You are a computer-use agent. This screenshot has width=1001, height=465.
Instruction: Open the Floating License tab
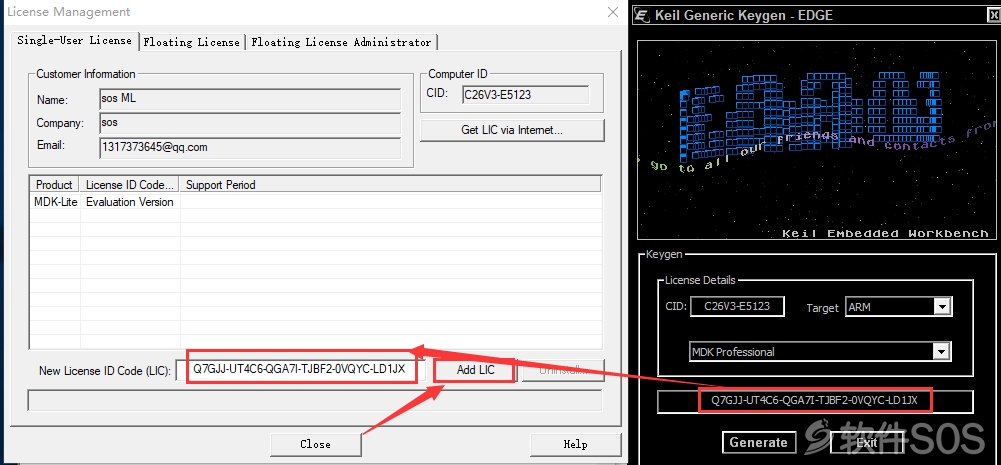tap(192, 42)
